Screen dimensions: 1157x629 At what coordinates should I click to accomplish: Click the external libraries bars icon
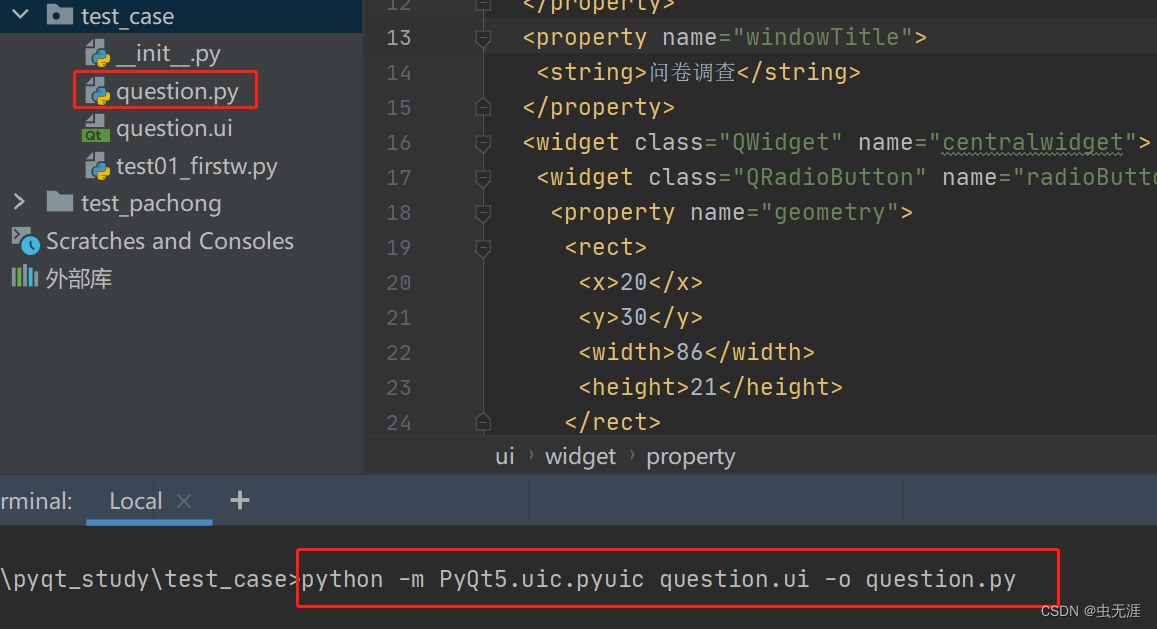coord(24,277)
